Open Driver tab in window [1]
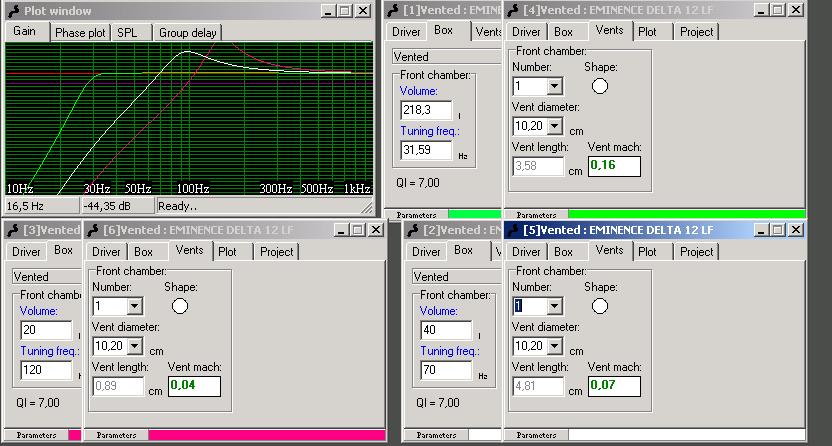The height and width of the screenshot is (446, 832). pos(406,32)
